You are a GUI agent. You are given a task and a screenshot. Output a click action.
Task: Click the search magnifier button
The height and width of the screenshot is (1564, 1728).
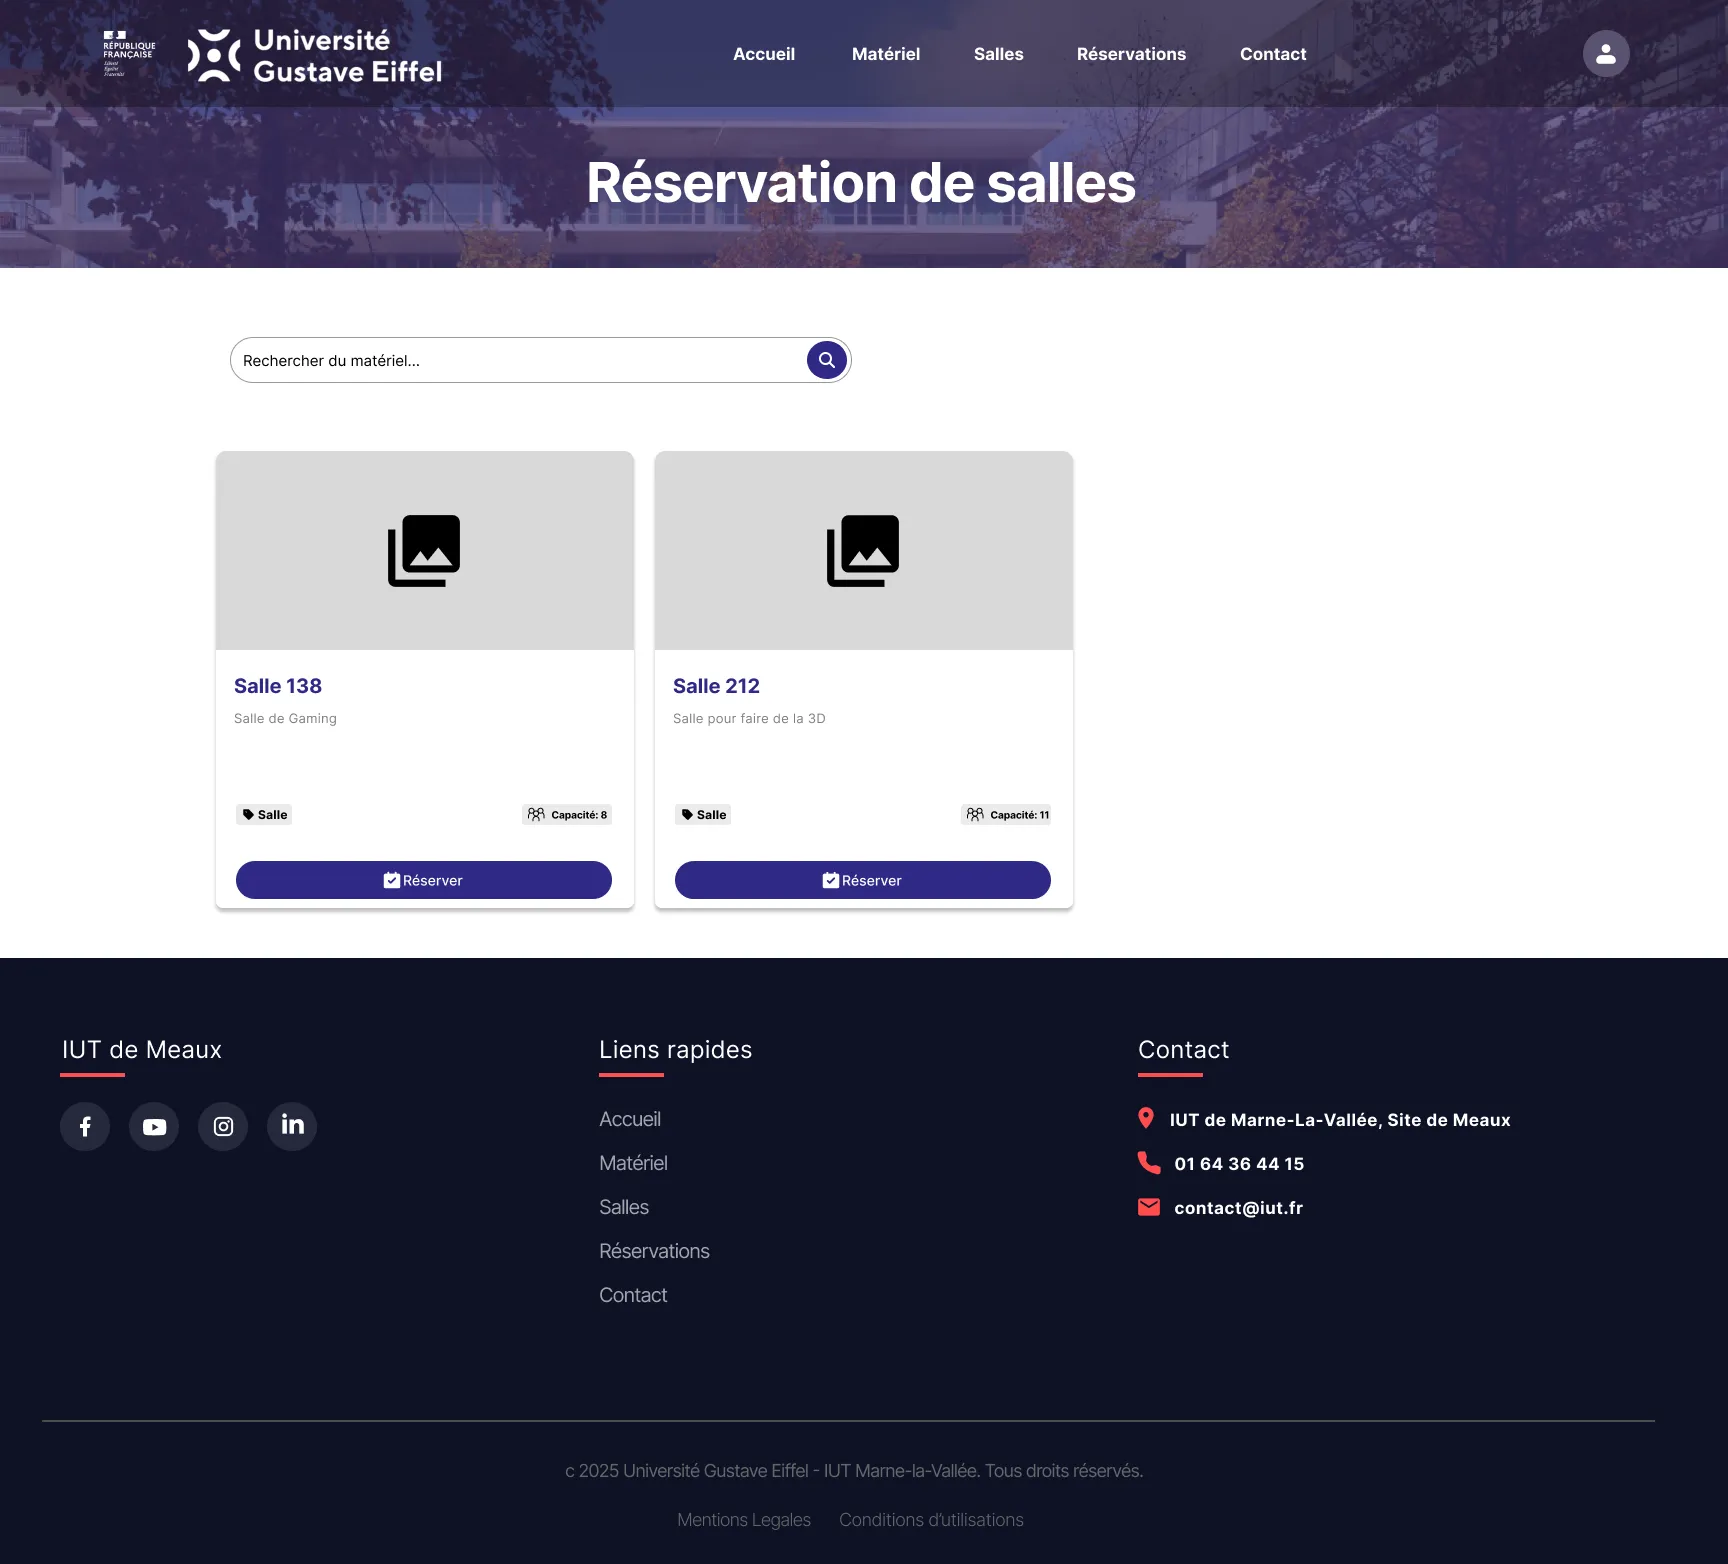coord(827,360)
